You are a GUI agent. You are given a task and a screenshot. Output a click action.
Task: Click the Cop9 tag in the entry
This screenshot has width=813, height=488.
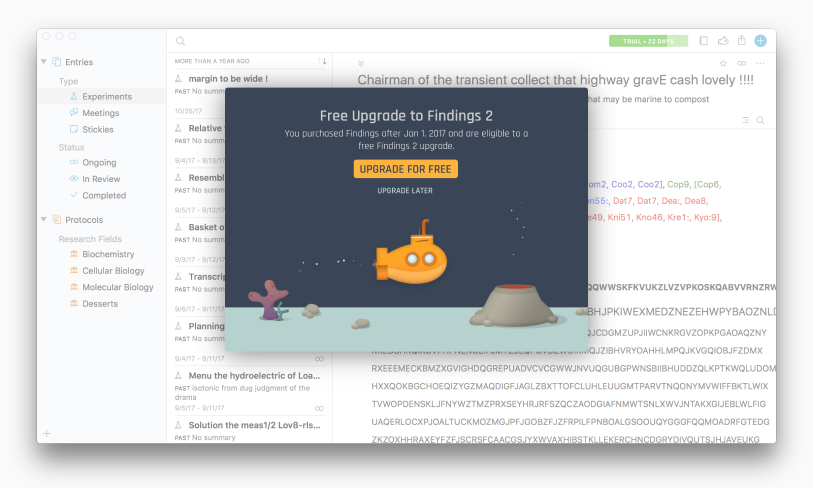[x=678, y=184]
